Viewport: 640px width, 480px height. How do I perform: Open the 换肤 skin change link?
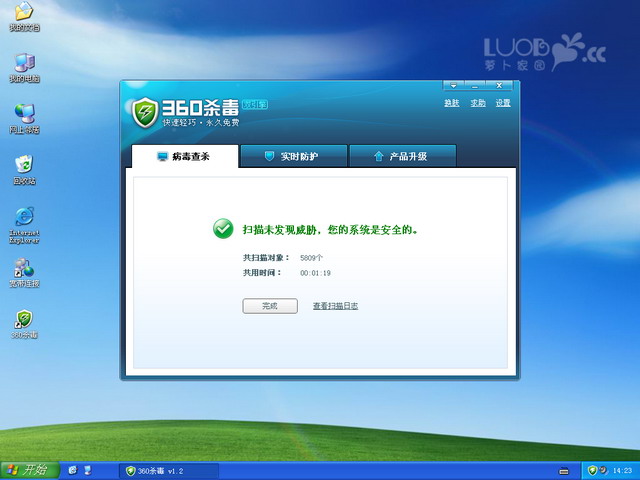click(x=451, y=103)
